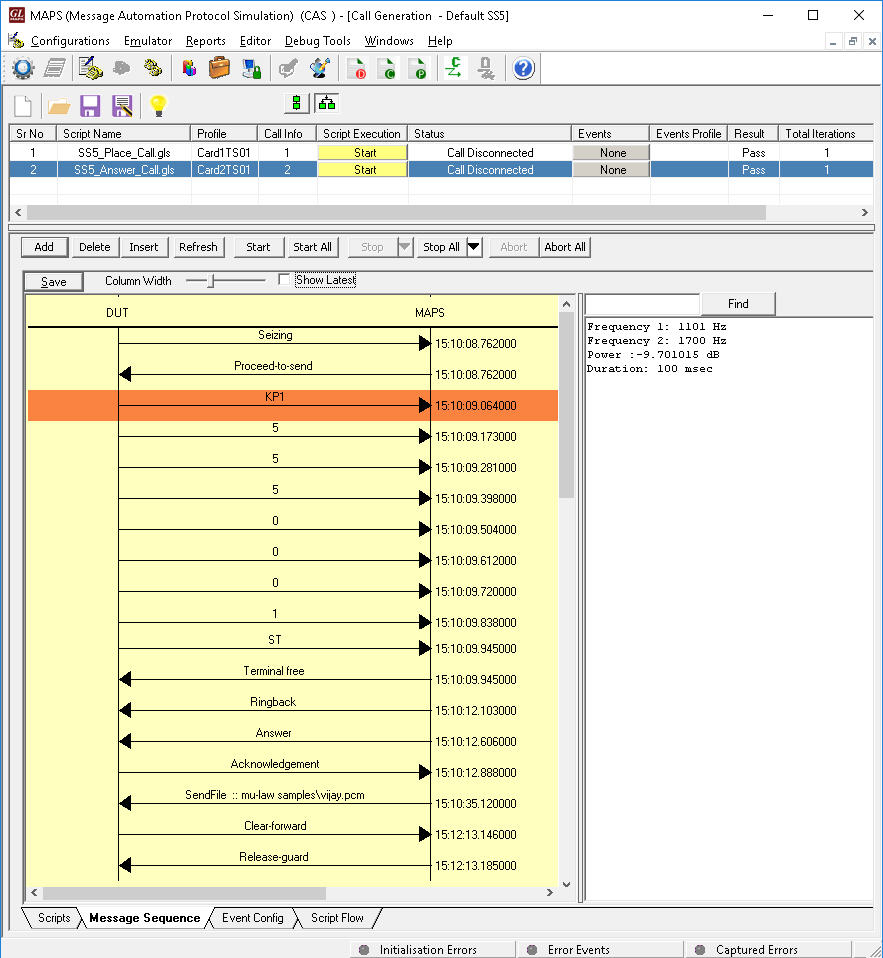This screenshot has width=883, height=958.
Task: Open call generation notepad-and-phone icon
Action: 90,68
